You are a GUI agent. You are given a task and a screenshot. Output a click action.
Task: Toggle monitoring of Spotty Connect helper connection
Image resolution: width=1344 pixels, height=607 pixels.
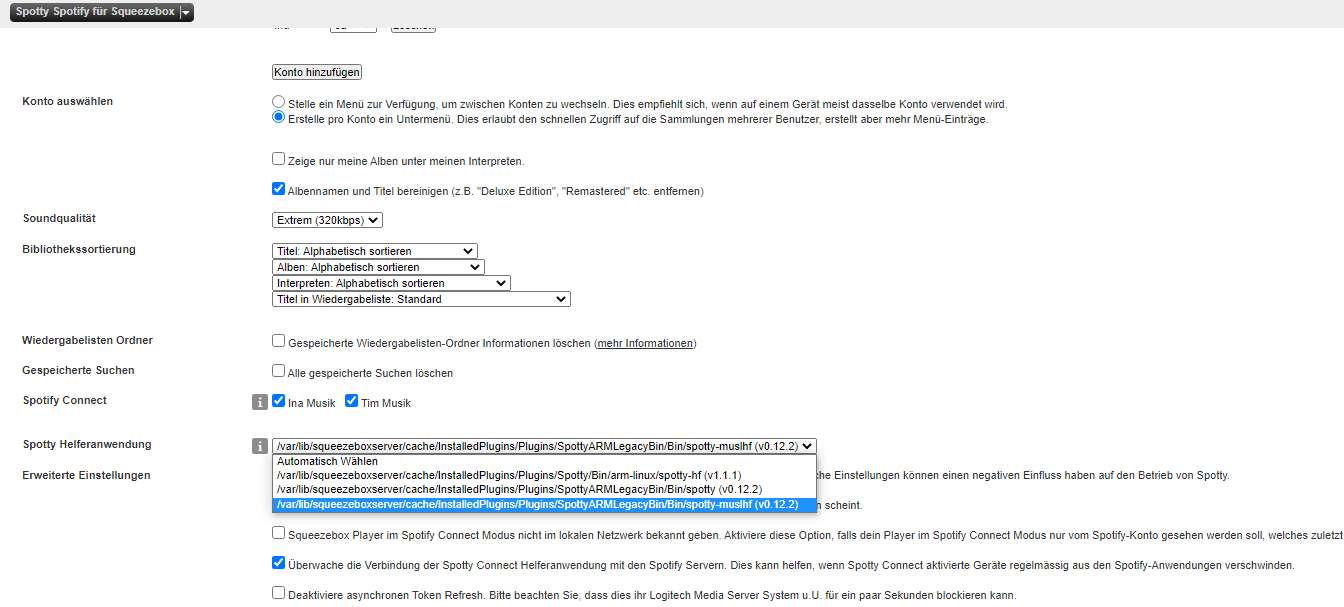278,563
